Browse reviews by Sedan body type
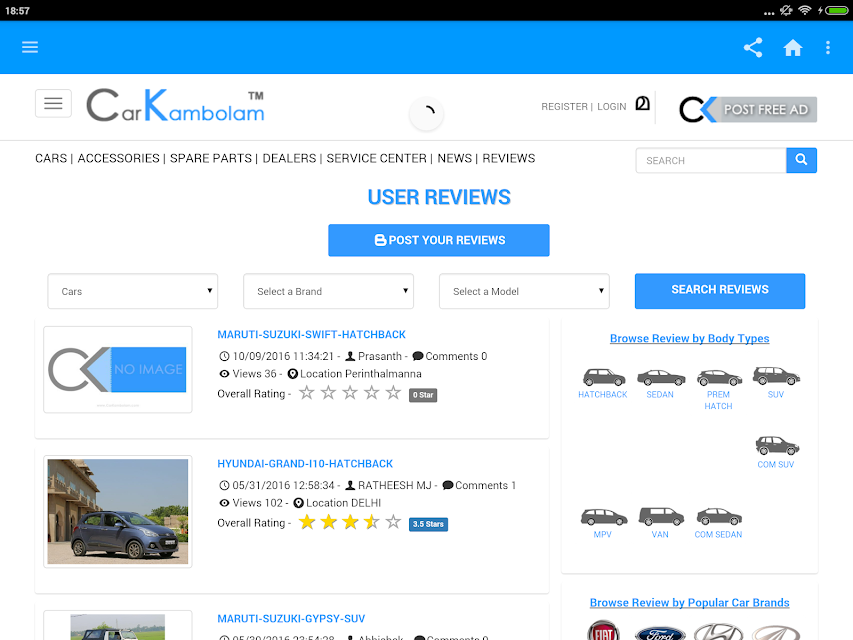853x640 pixels. (x=660, y=383)
